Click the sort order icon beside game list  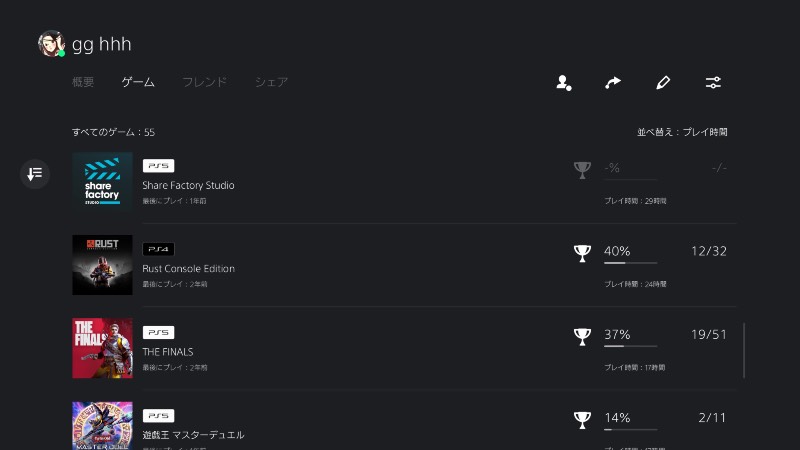pos(35,174)
